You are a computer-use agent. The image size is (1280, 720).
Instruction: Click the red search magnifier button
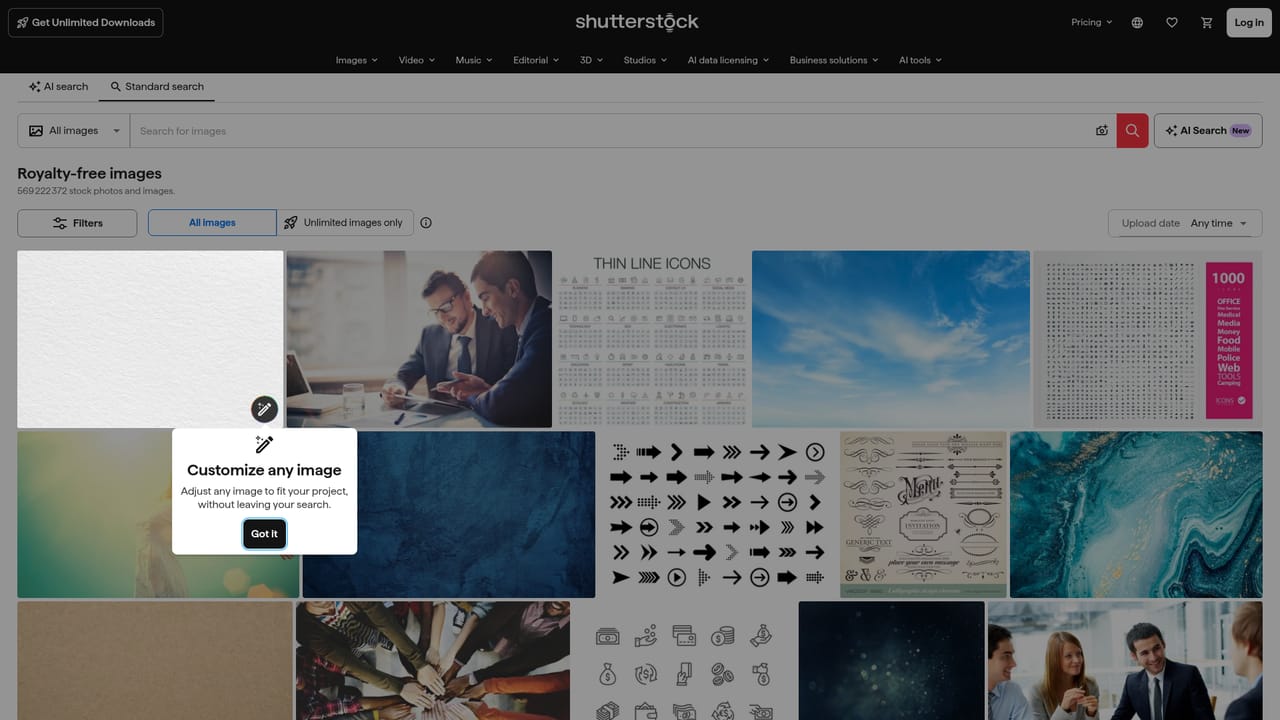pos(1132,131)
